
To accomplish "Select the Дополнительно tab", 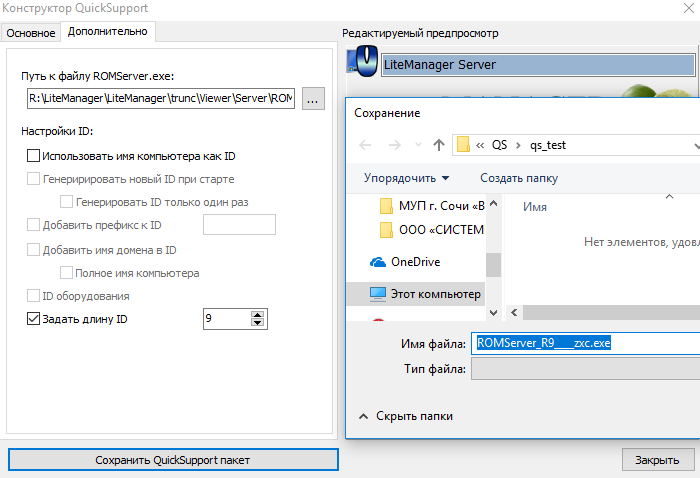I will (x=108, y=31).
